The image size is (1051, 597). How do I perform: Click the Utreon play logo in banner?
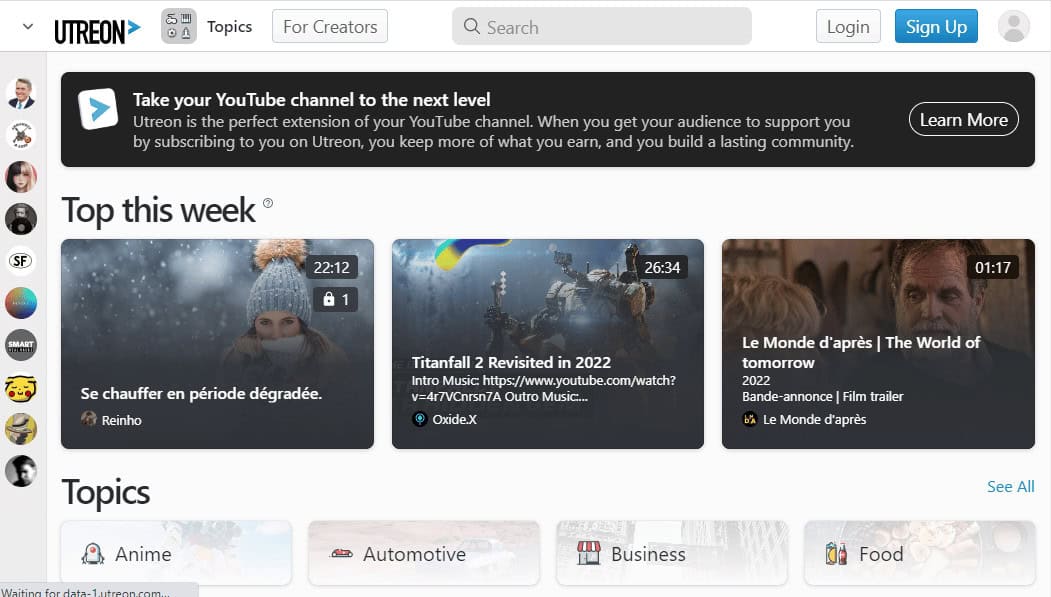point(98,109)
